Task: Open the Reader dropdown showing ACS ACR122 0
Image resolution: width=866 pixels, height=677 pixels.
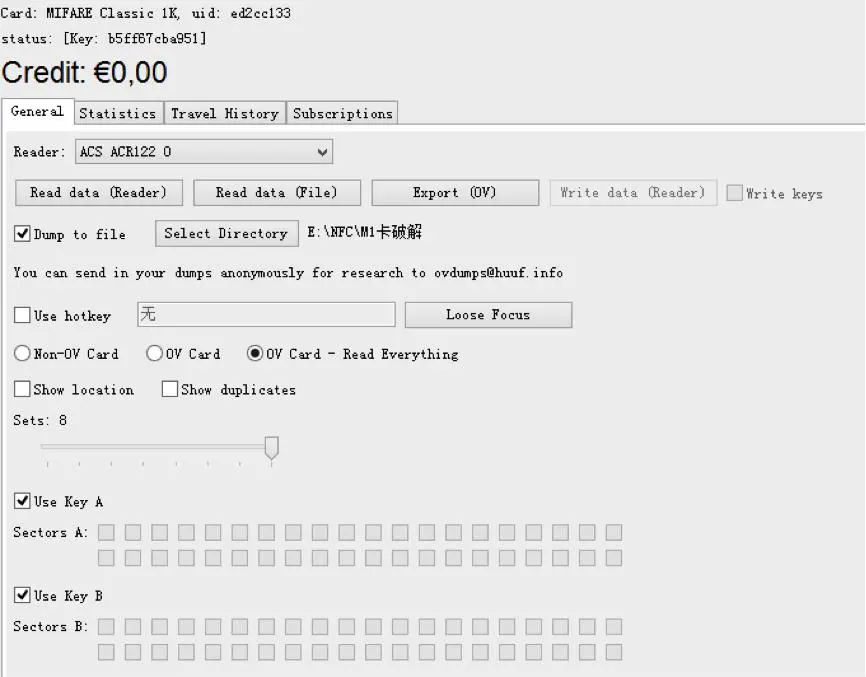Action: point(204,152)
